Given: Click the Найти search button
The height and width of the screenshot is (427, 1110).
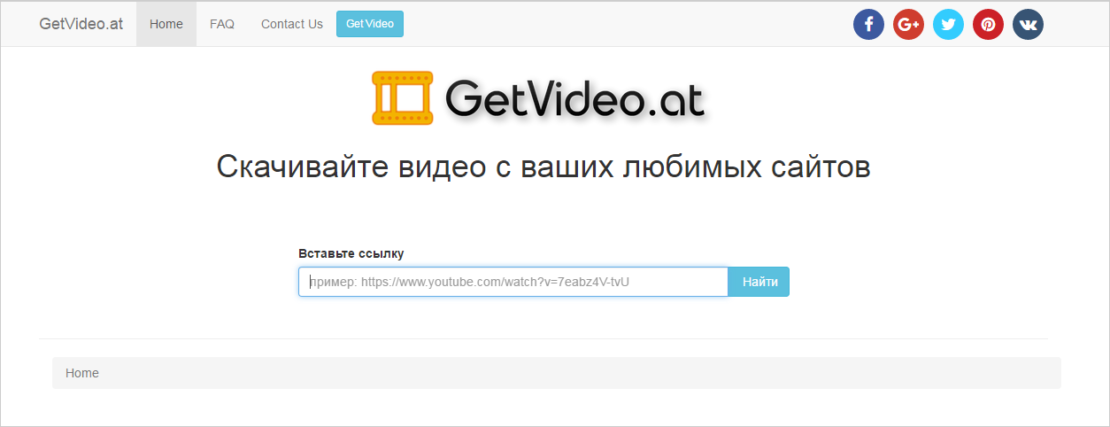Looking at the screenshot, I should tap(759, 282).
